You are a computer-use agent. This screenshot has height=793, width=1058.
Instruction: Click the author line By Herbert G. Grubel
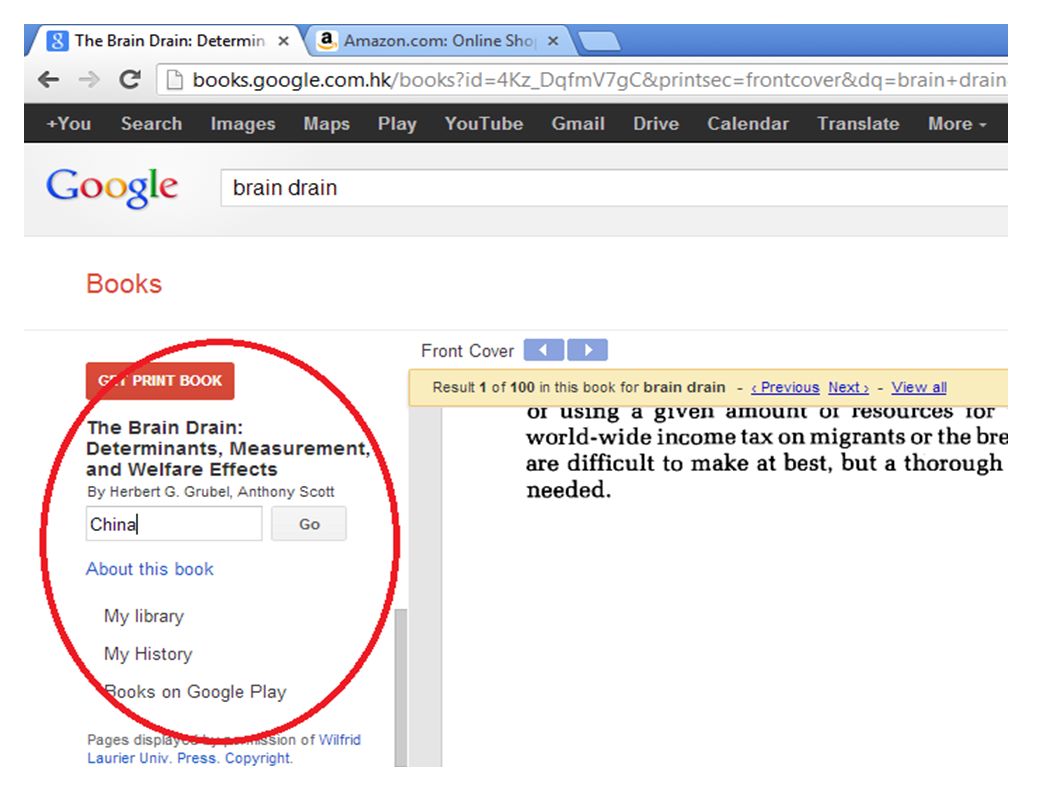211,492
